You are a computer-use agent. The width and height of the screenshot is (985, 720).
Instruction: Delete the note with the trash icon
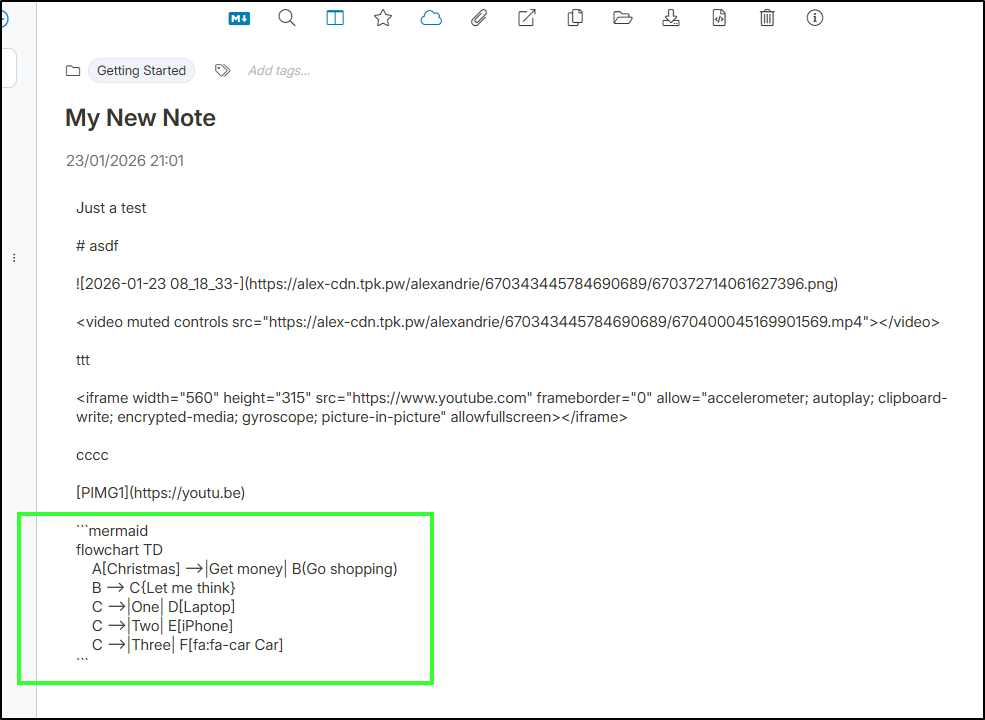(767, 18)
